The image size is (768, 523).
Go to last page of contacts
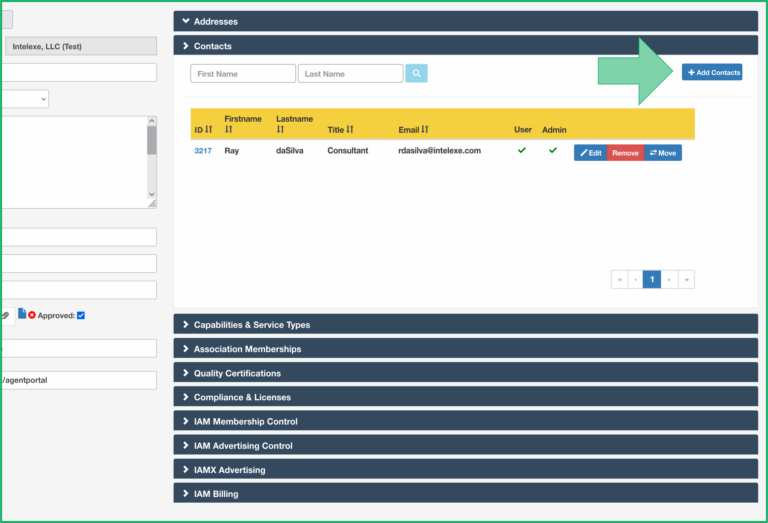(687, 280)
